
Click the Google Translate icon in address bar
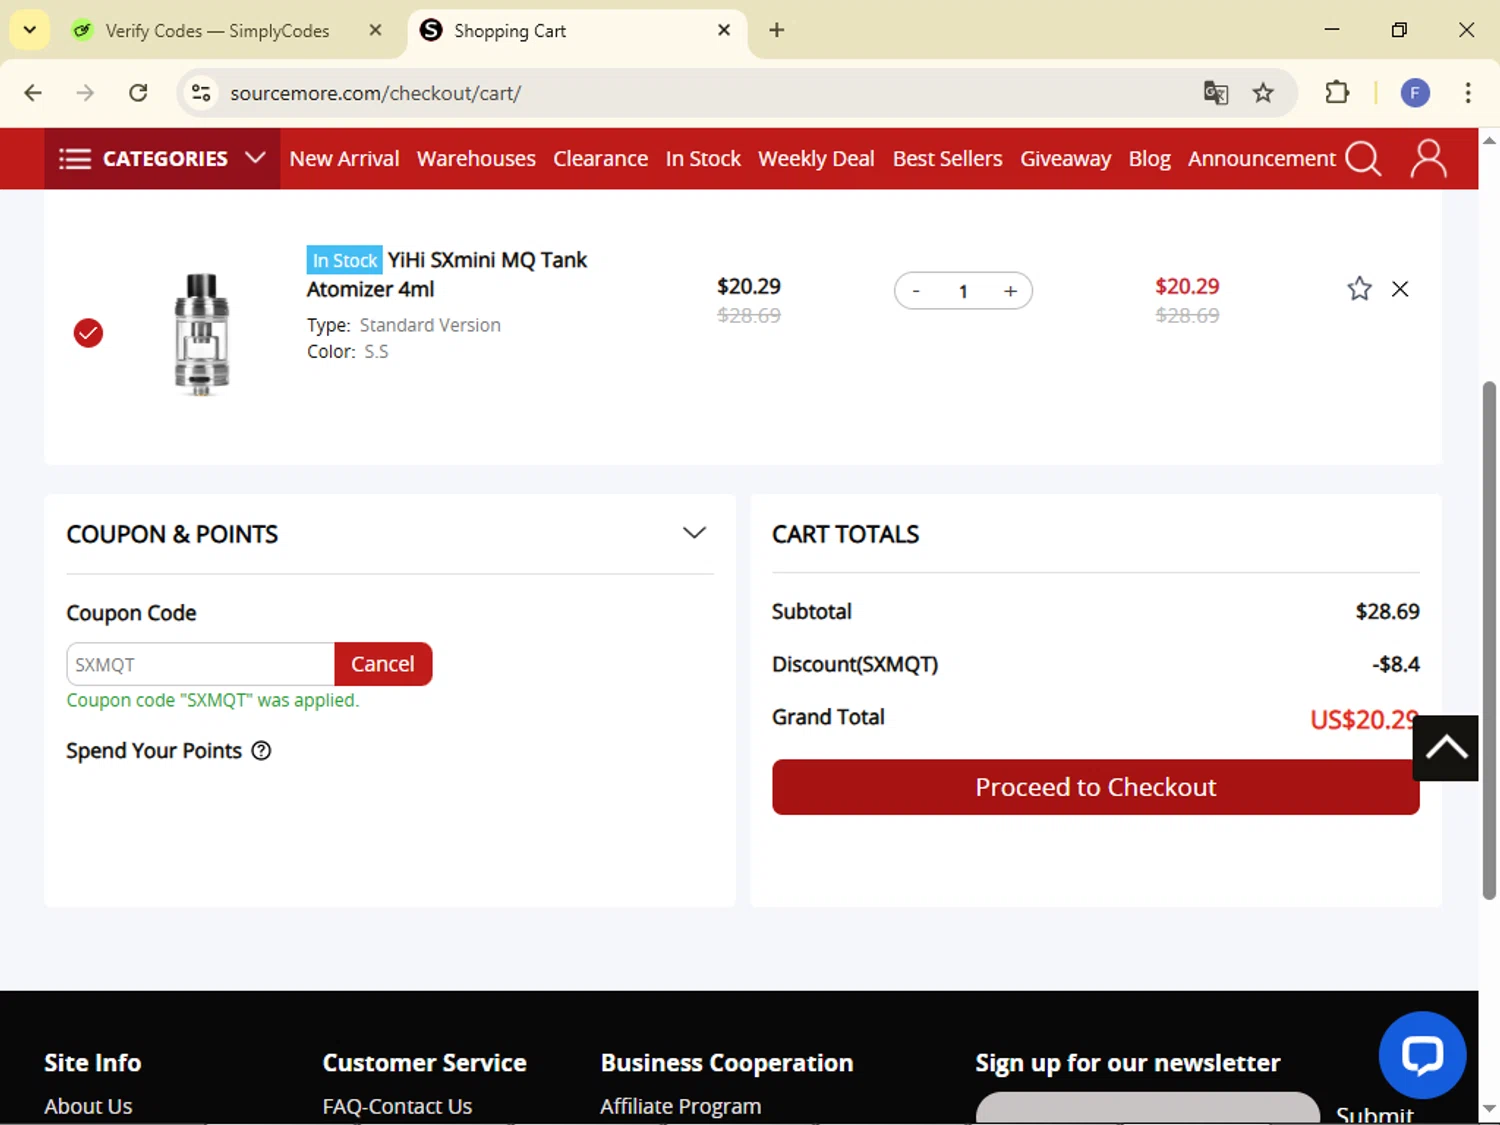(x=1216, y=93)
